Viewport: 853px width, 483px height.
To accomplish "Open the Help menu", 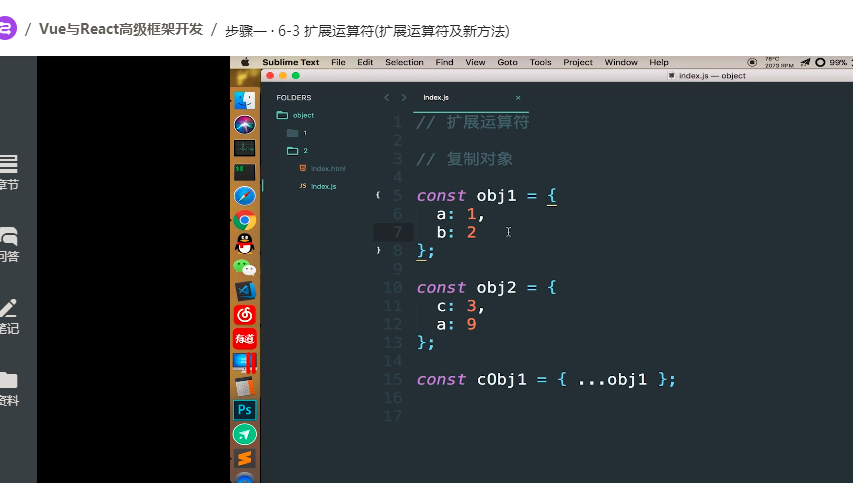I will pos(659,62).
